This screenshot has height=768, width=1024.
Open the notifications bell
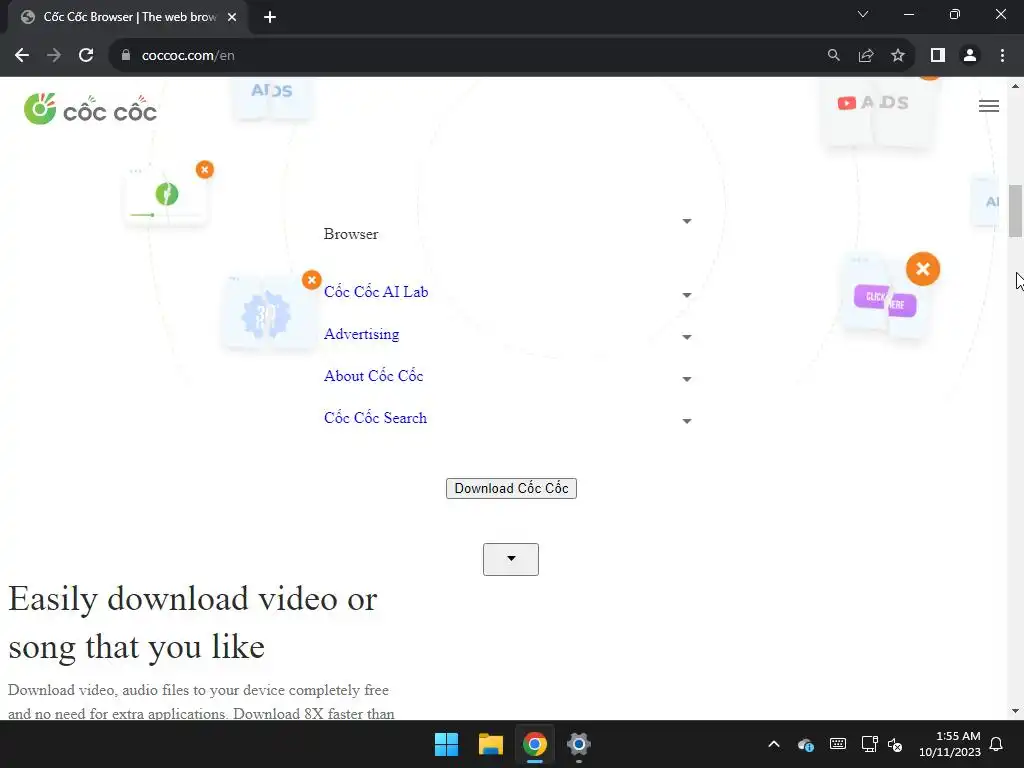(997, 744)
